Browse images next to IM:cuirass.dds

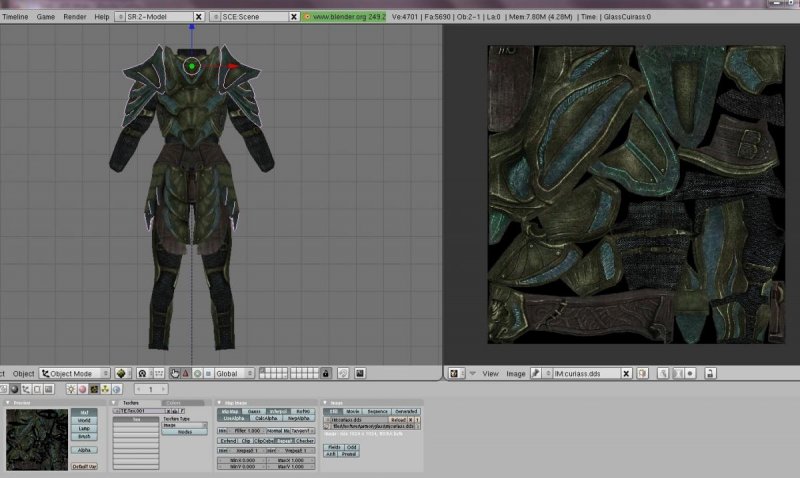pos(548,373)
